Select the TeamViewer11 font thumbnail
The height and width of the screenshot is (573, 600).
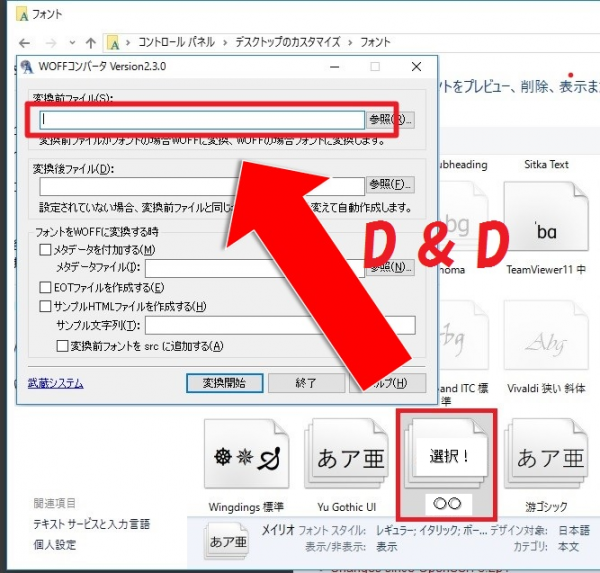point(546,217)
